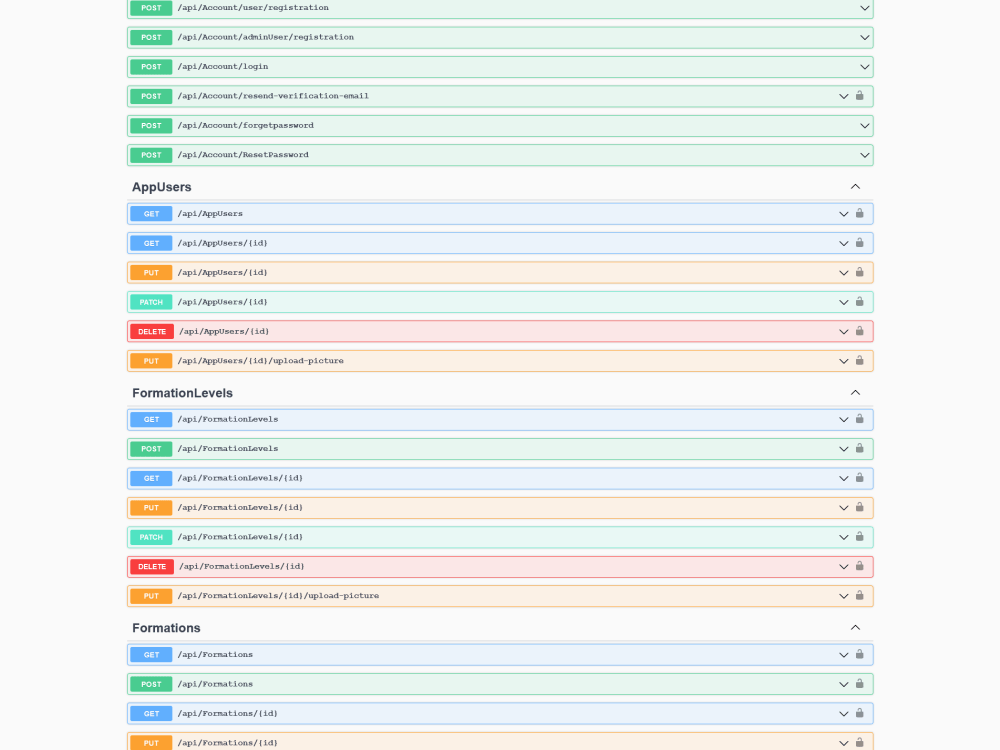Expand chevron of ResetPassword endpoint
The width and height of the screenshot is (1000, 750).
[864, 155]
